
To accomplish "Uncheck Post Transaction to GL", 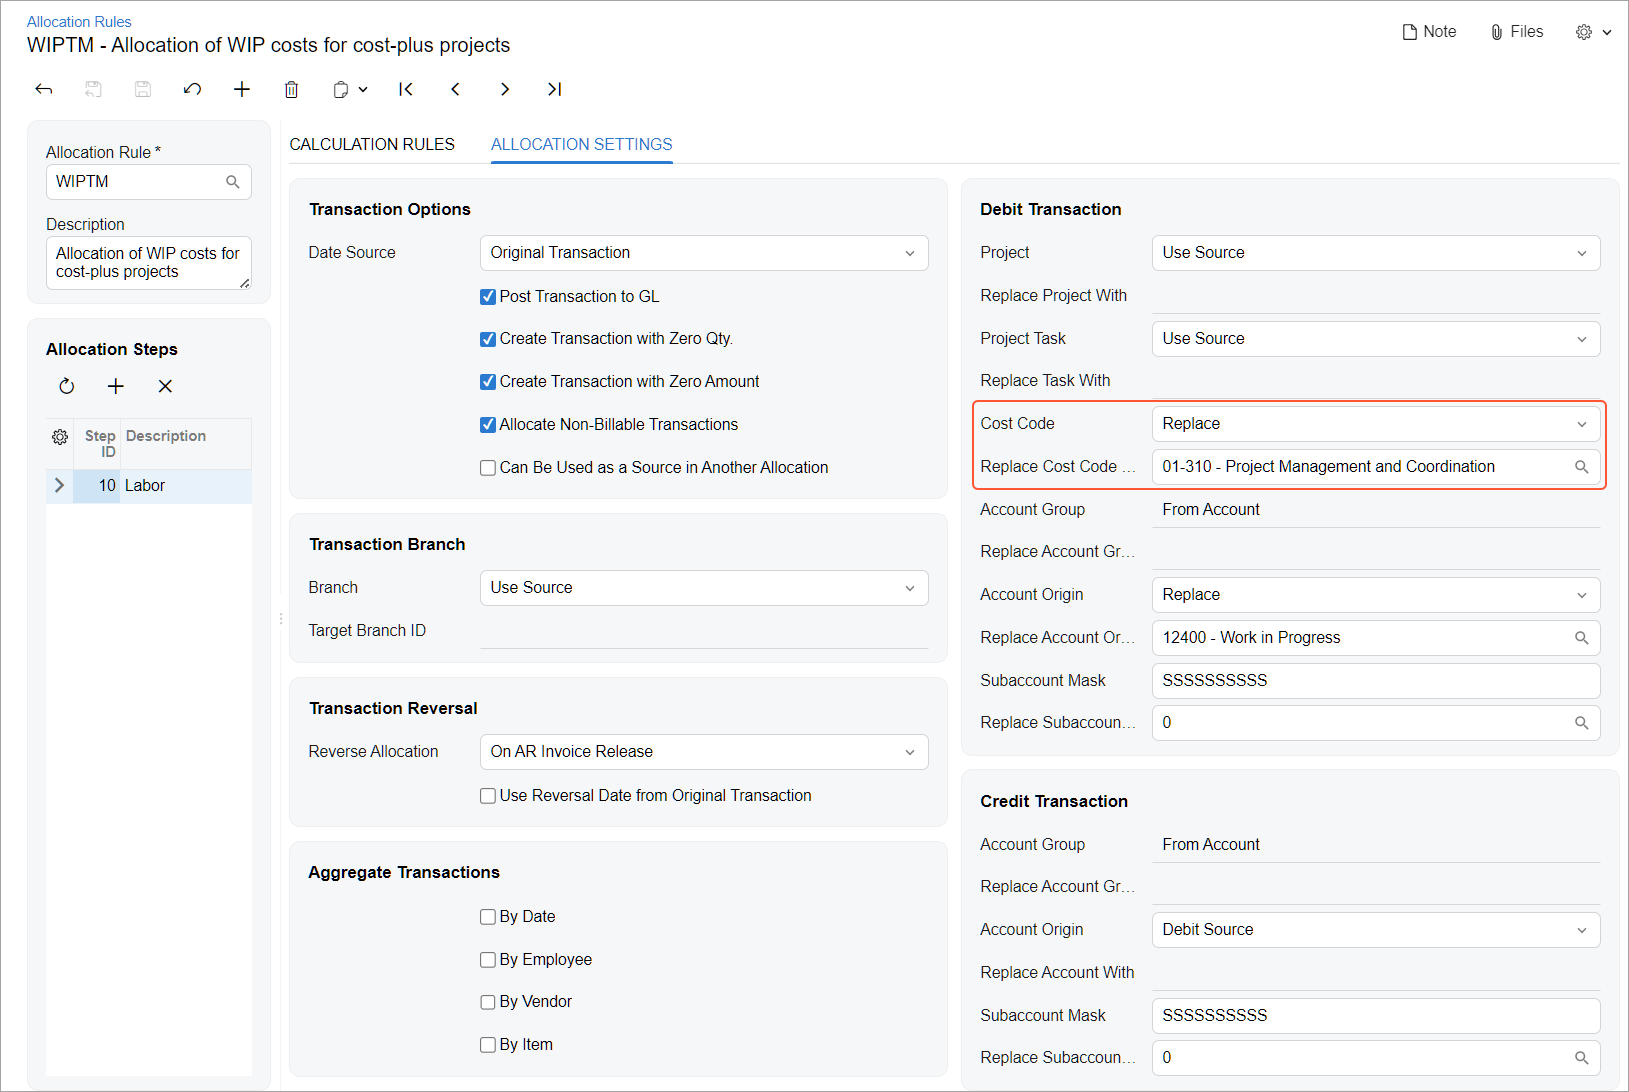I will [488, 297].
